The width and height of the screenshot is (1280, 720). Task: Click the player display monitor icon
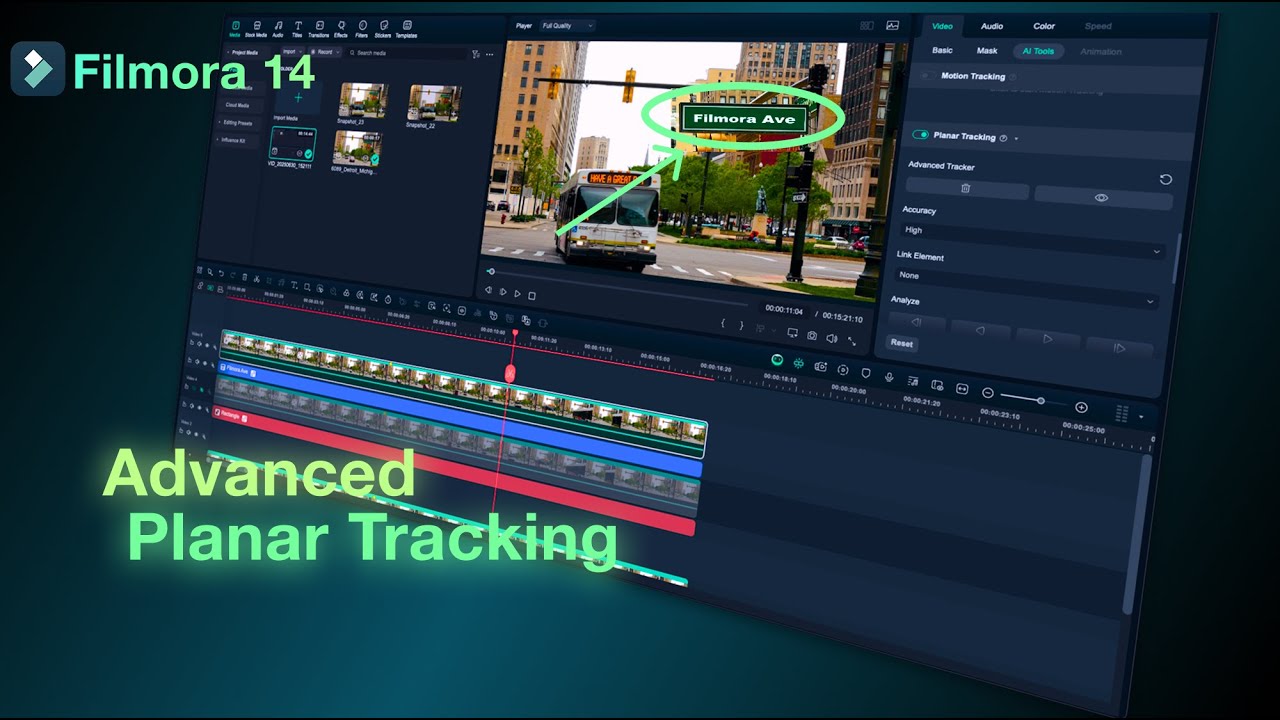click(793, 333)
